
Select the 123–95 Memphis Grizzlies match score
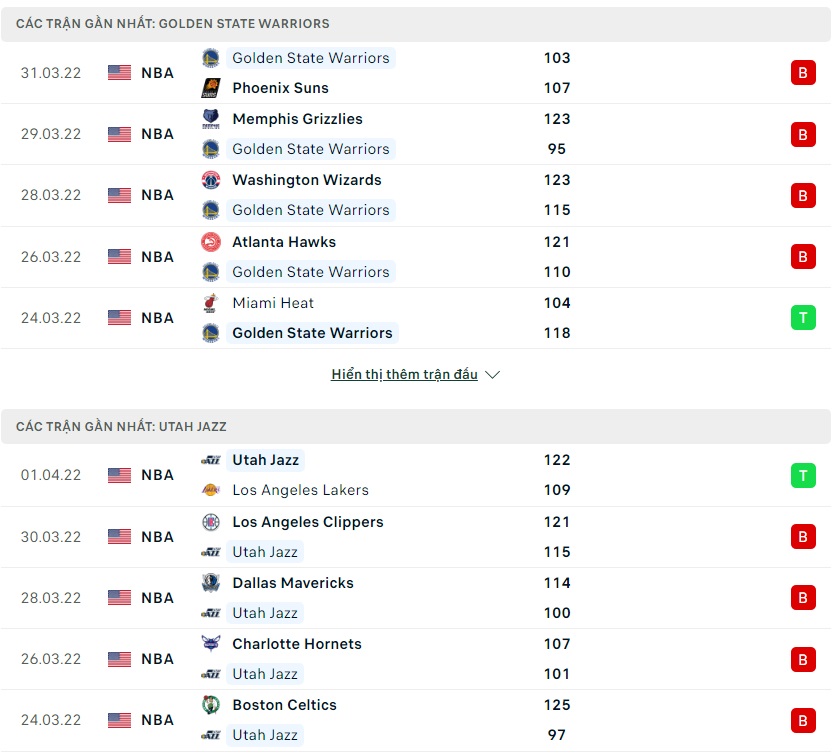click(557, 134)
